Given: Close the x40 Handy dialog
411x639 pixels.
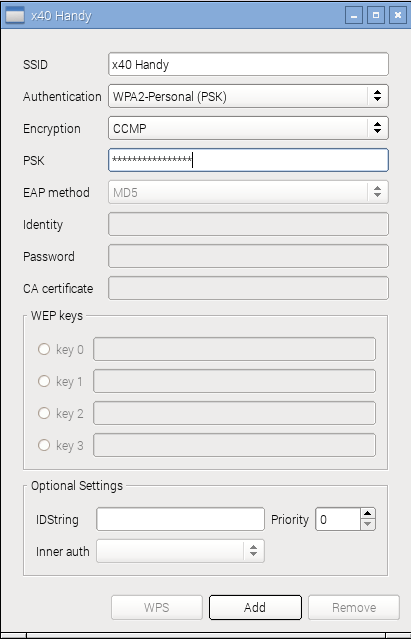Looking at the screenshot, I should (398, 15).
